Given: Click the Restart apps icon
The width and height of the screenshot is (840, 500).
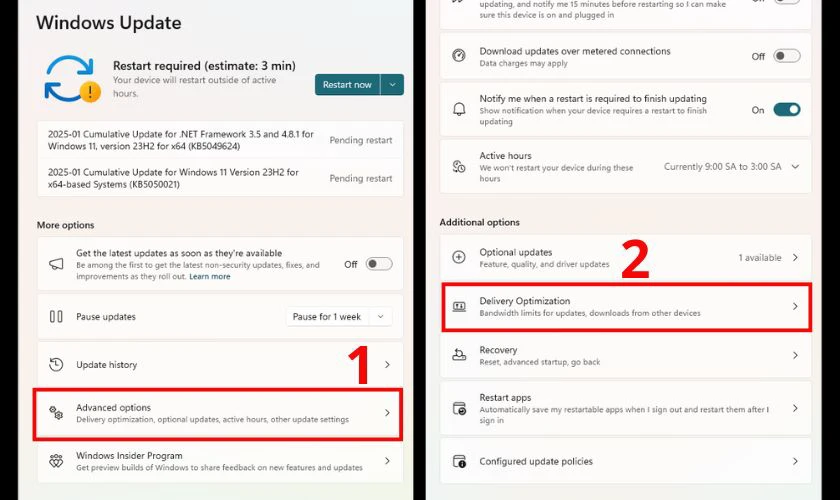Looking at the screenshot, I should 459,408.
